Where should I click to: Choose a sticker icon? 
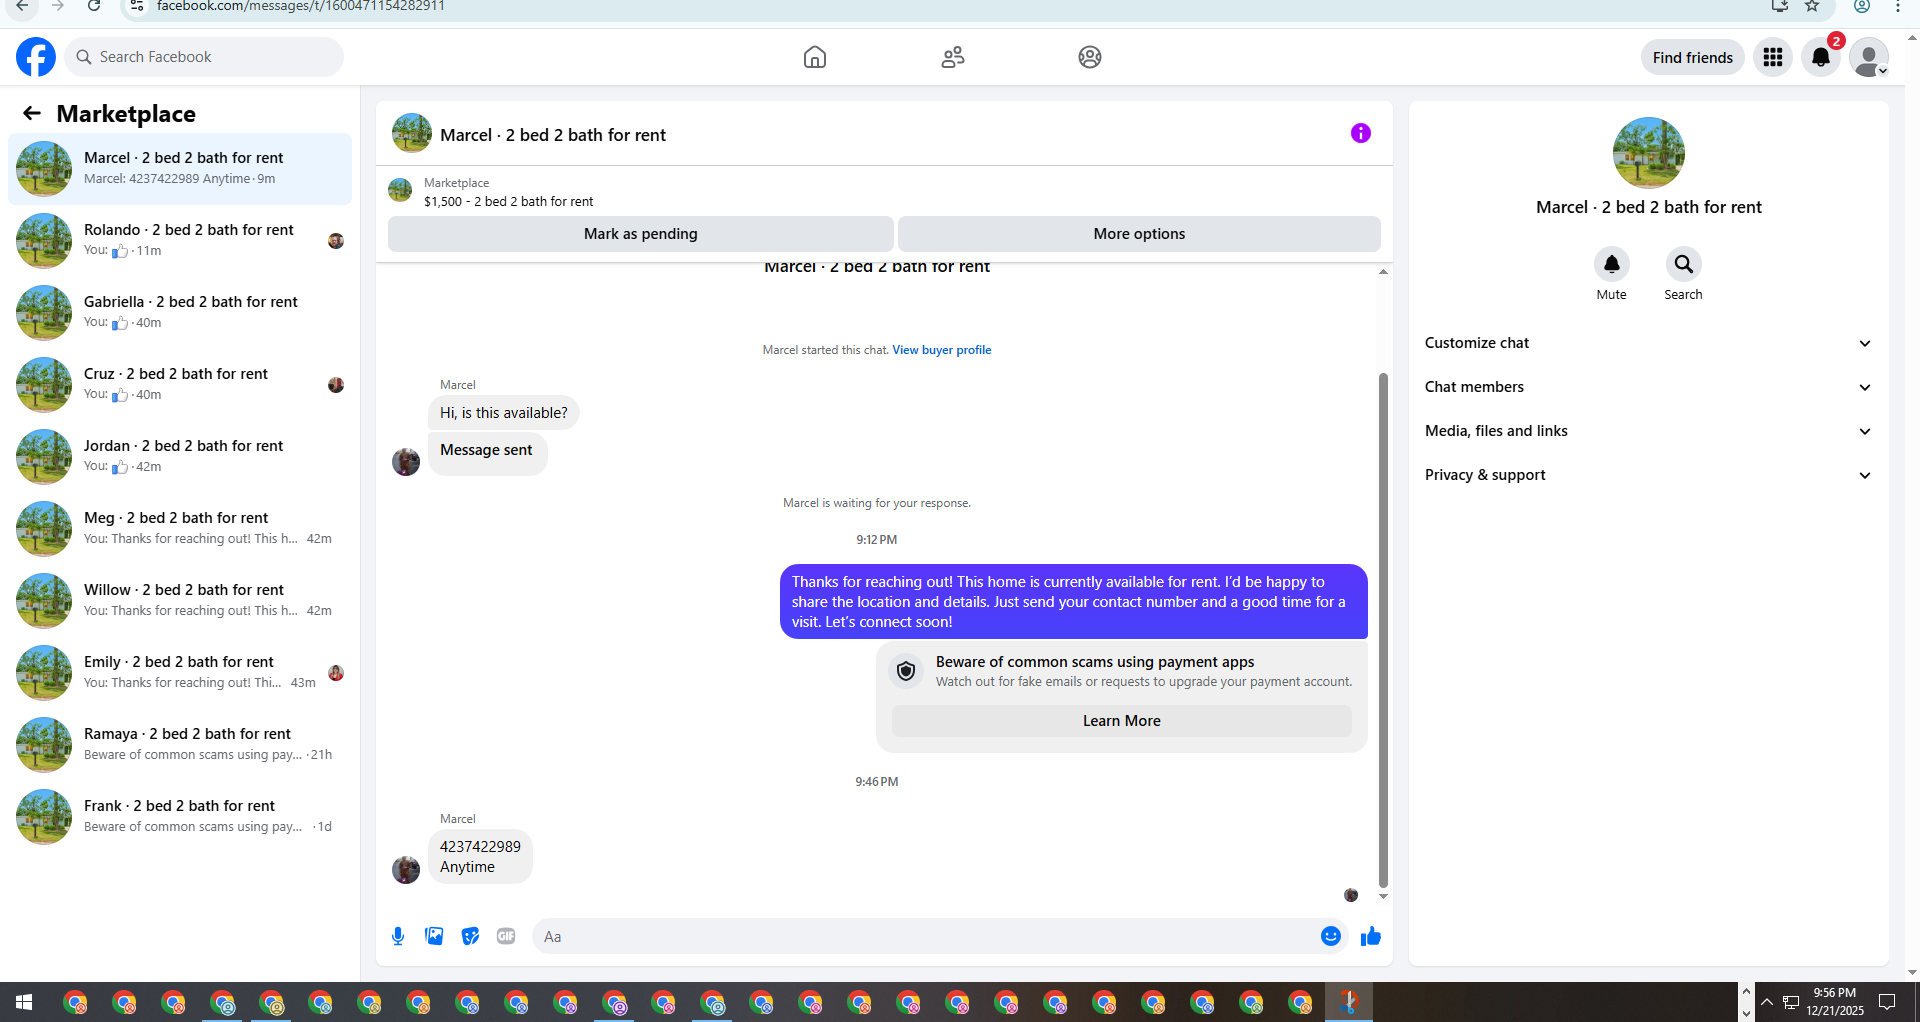coord(470,936)
